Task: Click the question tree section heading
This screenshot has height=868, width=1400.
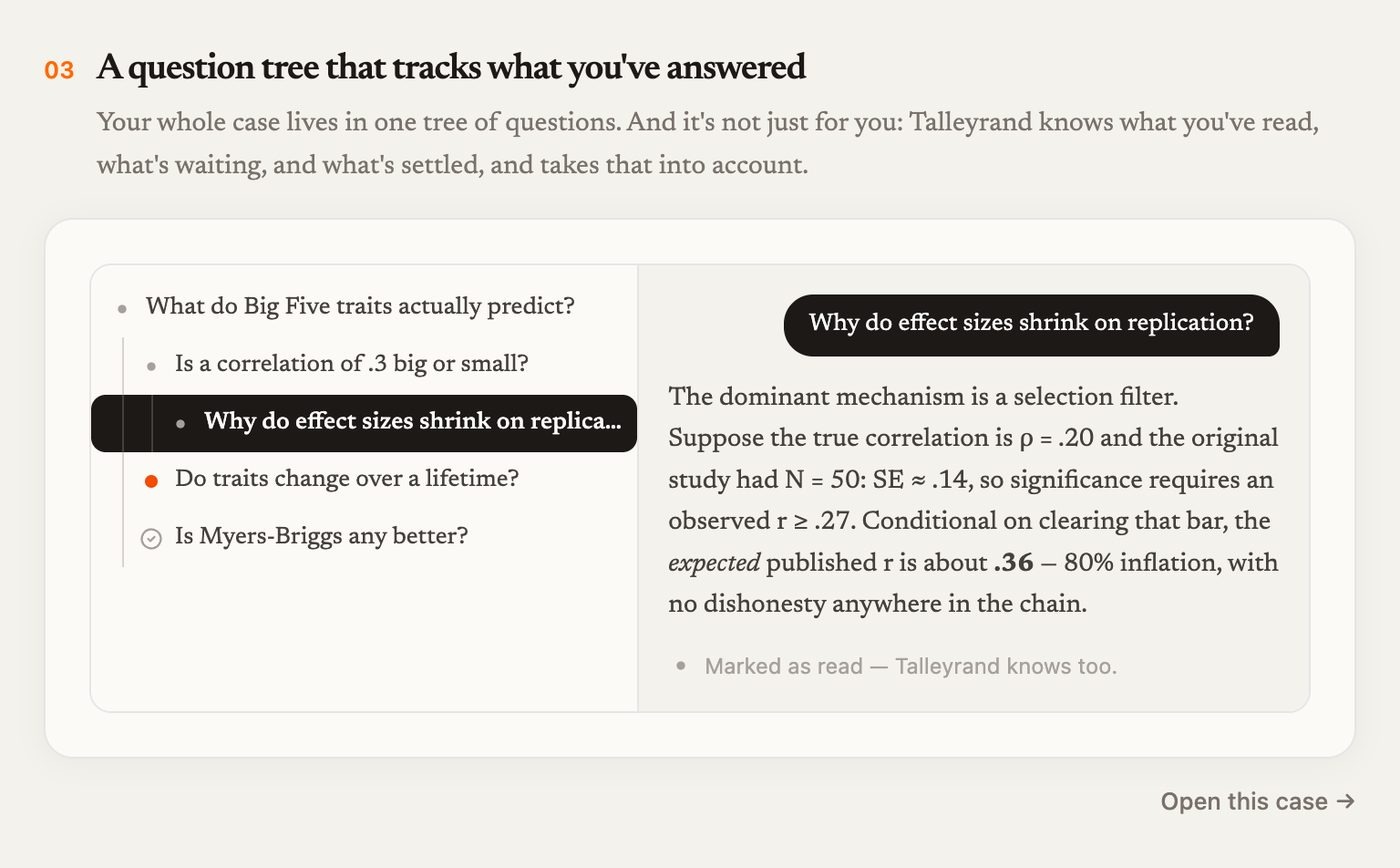Action: (x=451, y=68)
